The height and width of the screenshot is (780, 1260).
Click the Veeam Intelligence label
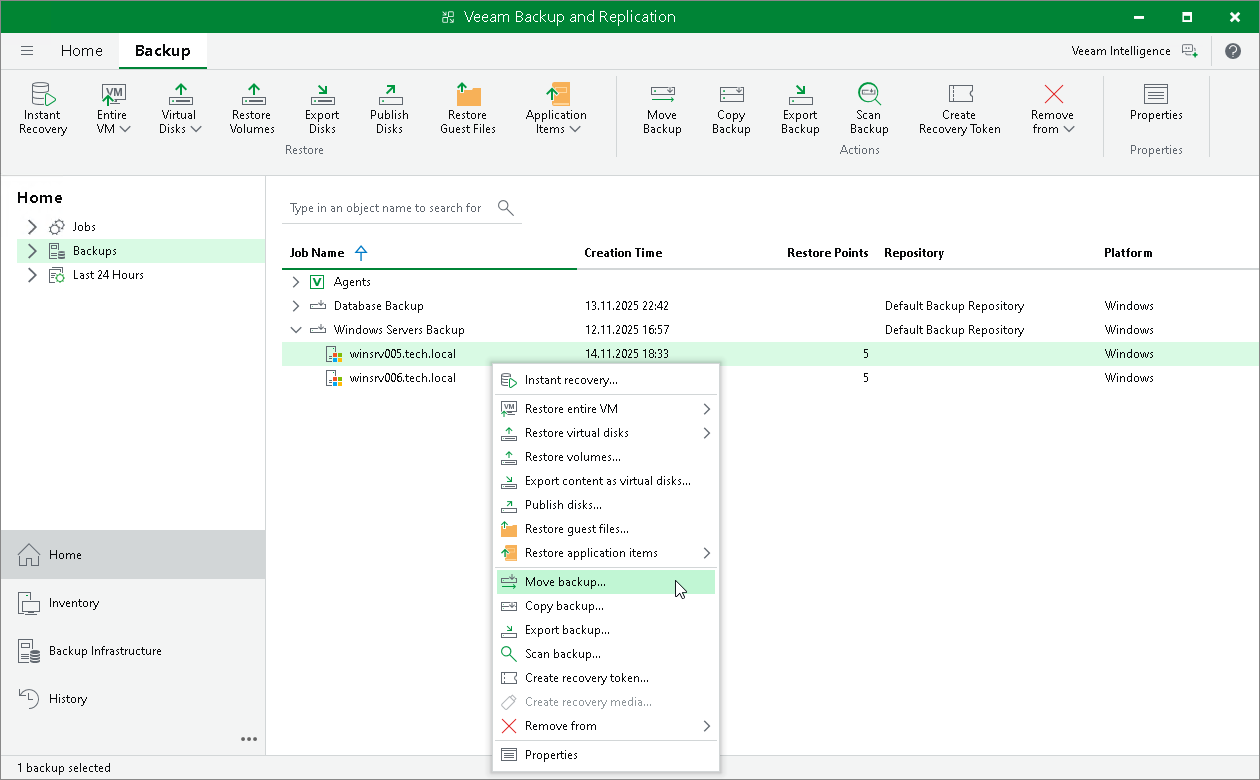click(1120, 51)
